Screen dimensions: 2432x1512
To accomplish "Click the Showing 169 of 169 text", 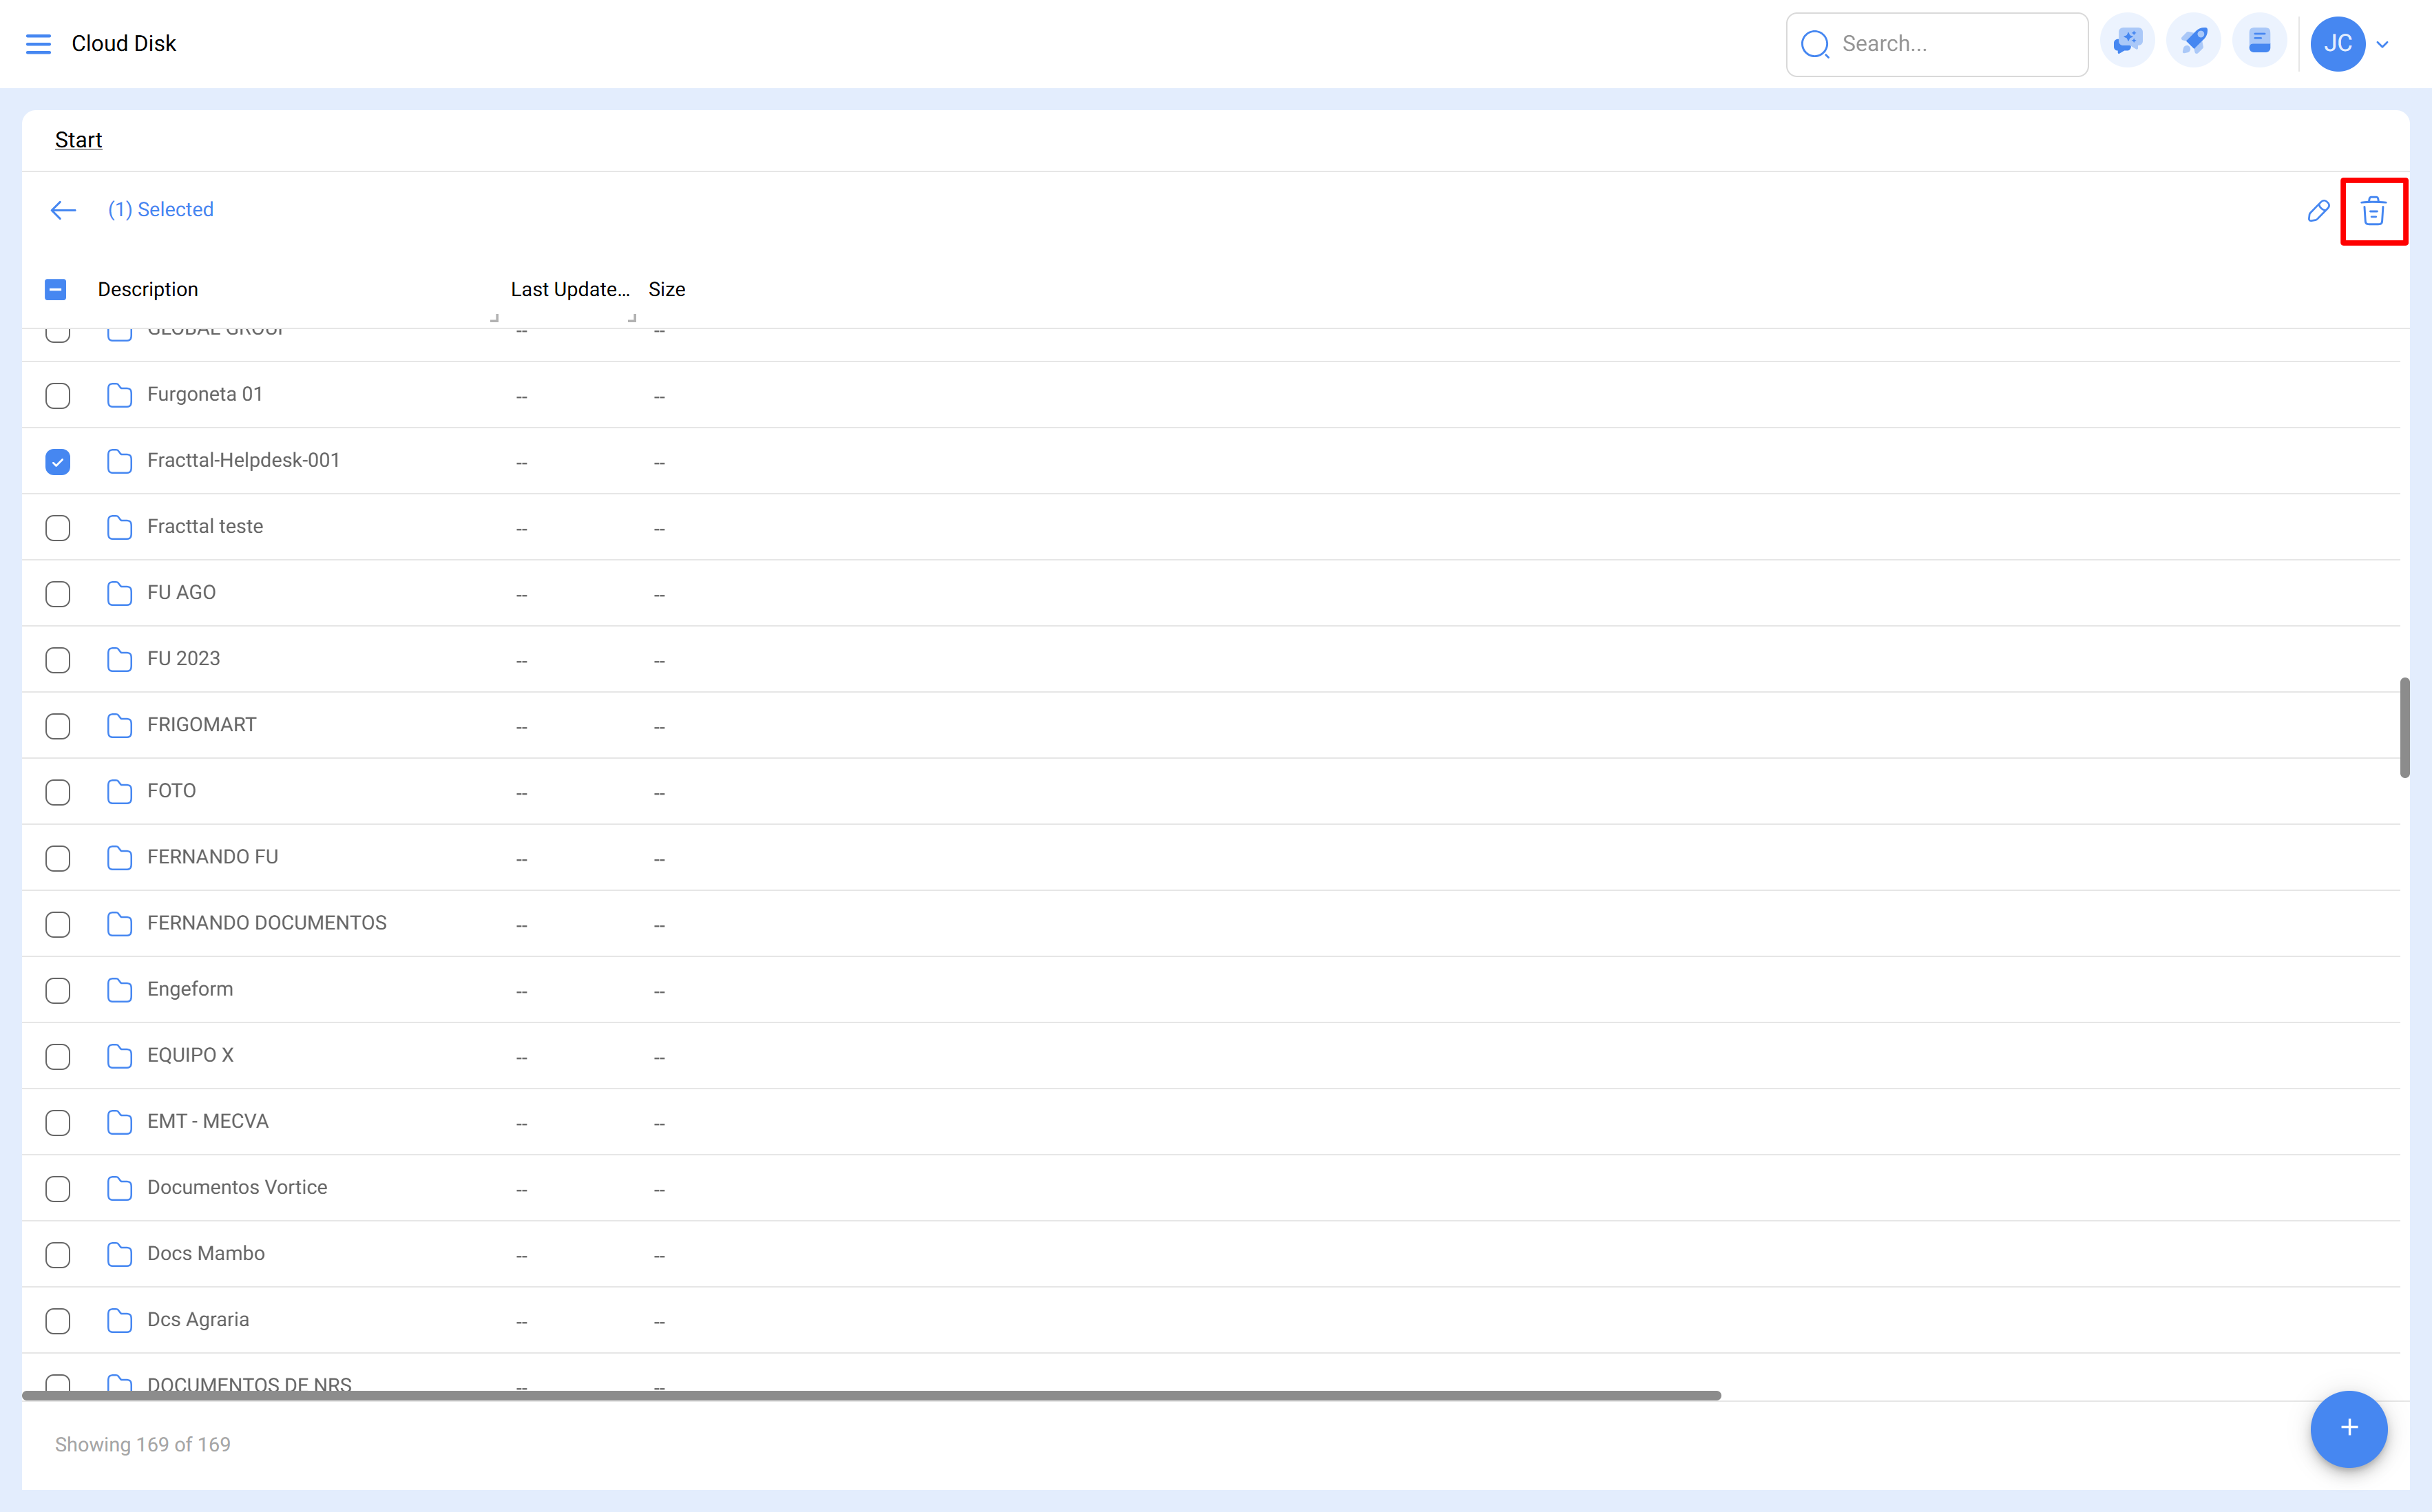I will point(143,1444).
